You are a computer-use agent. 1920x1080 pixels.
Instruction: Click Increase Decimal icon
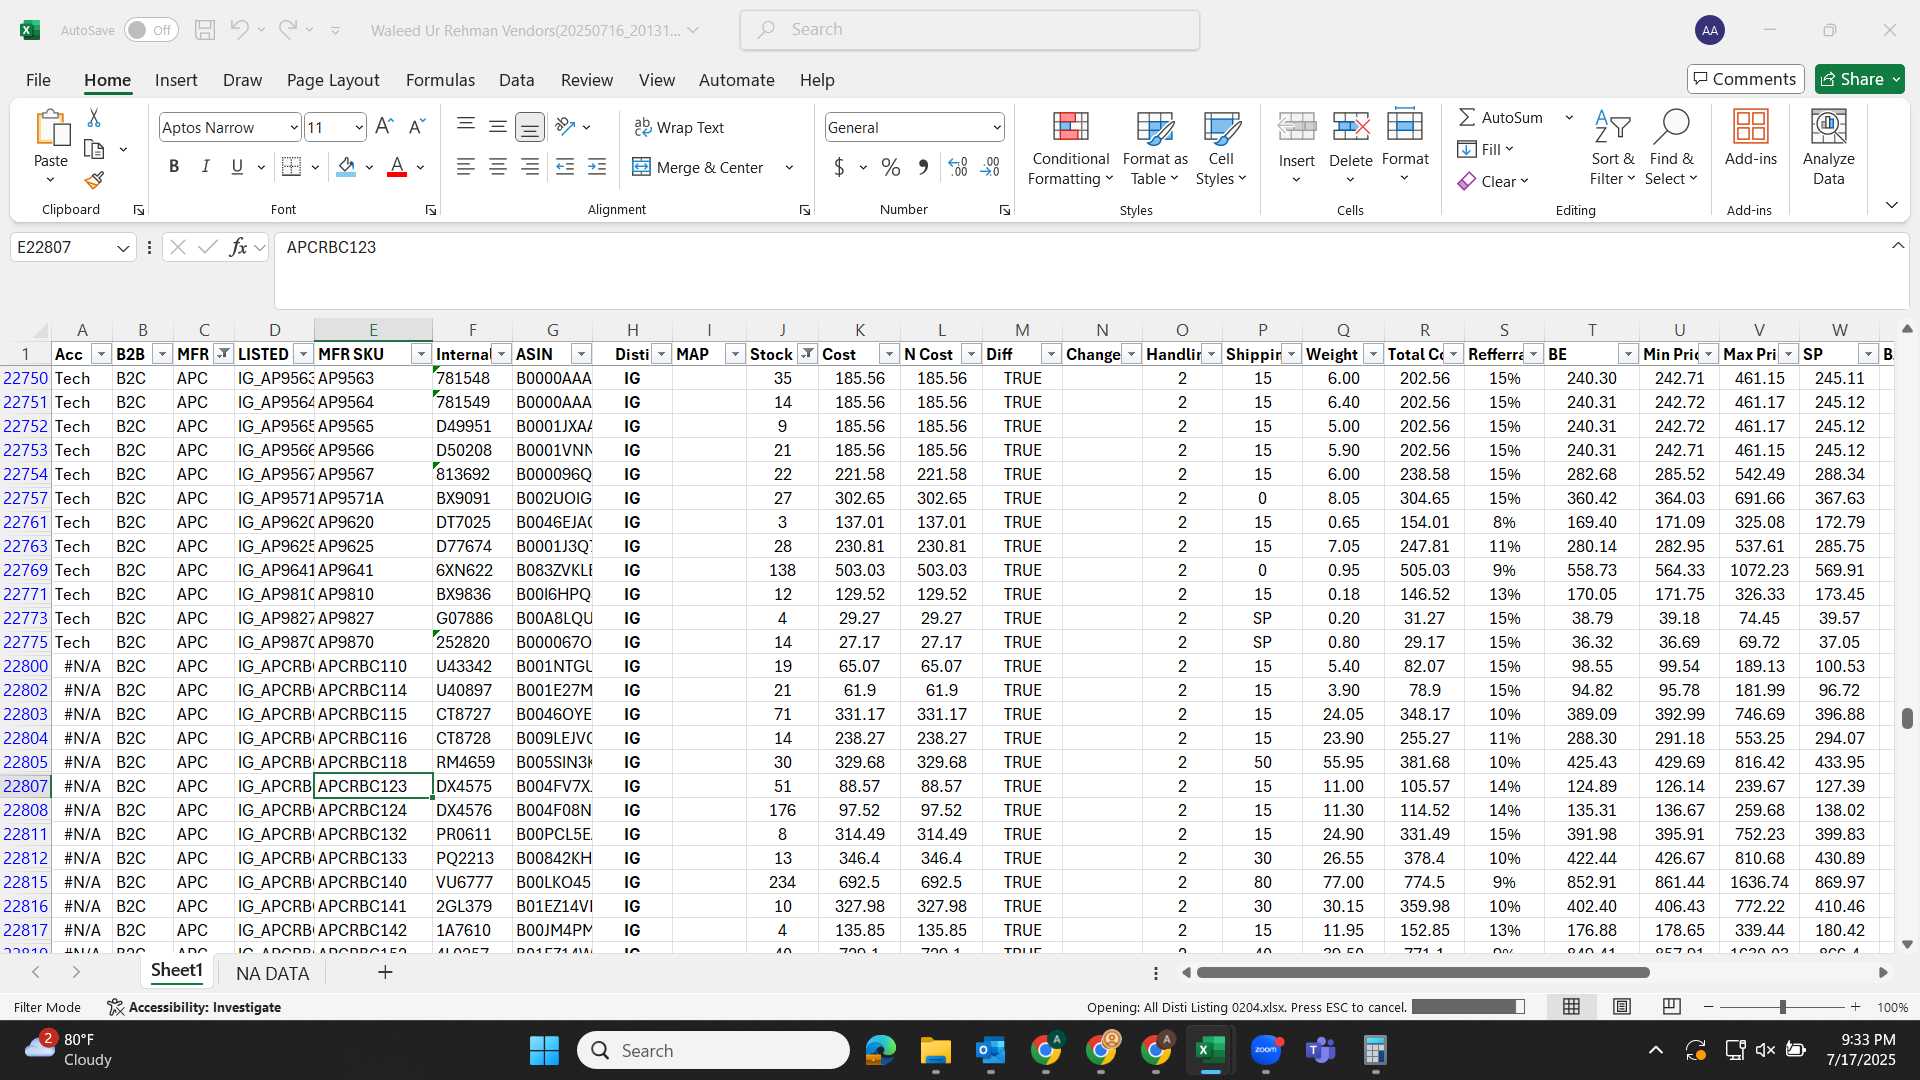click(957, 168)
